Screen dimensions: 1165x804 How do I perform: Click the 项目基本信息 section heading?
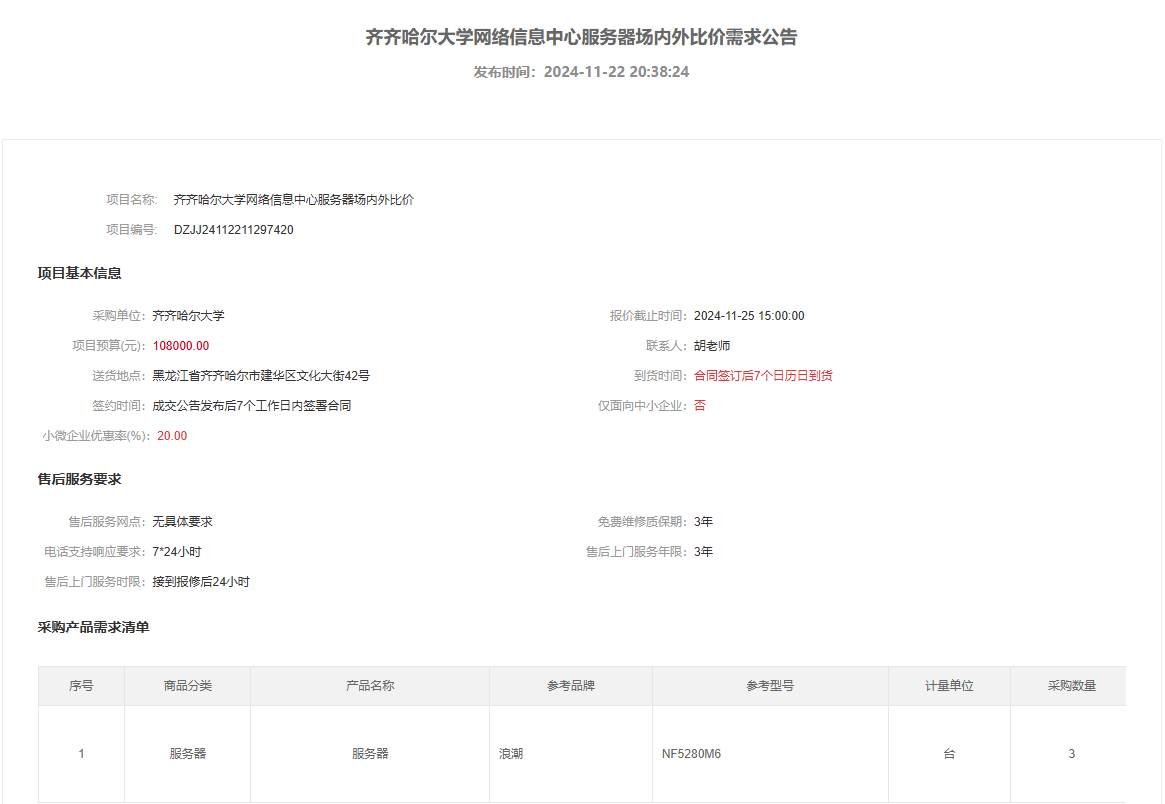80,274
